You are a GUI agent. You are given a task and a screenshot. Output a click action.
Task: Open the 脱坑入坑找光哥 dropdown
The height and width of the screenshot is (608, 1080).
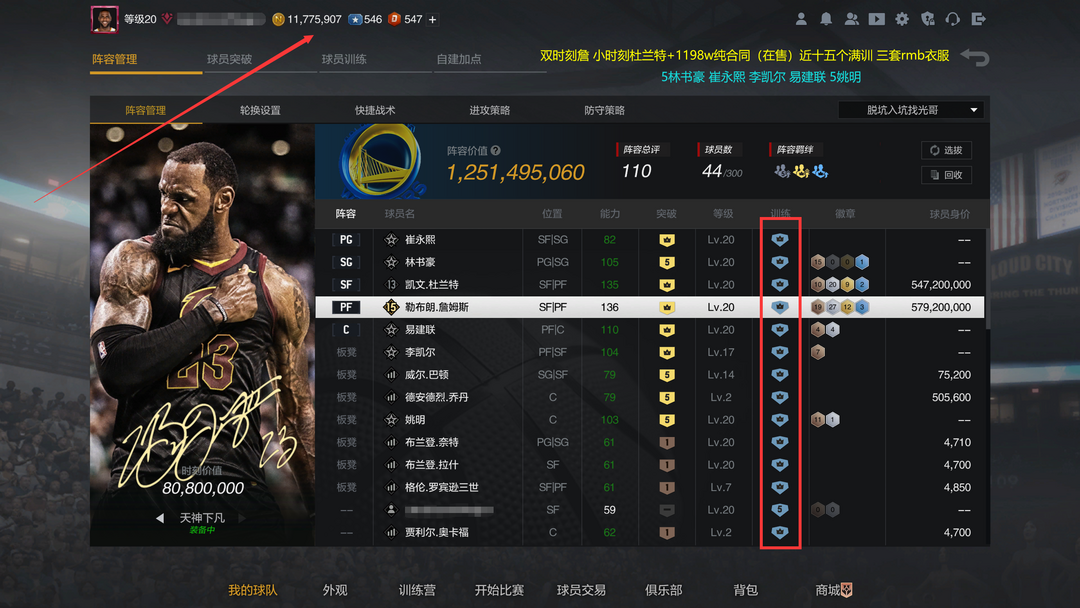pyautogui.click(x=911, y=110)
